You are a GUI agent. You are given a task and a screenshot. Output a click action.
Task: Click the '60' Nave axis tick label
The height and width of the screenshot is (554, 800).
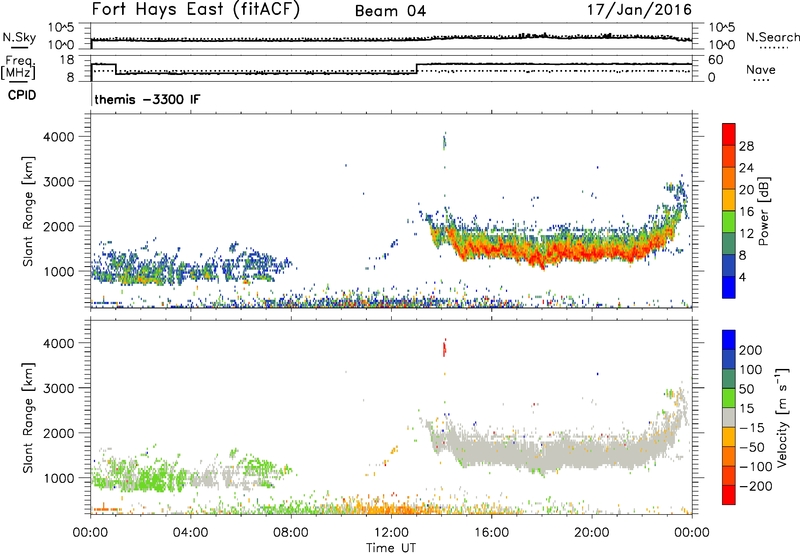point(716,60)
